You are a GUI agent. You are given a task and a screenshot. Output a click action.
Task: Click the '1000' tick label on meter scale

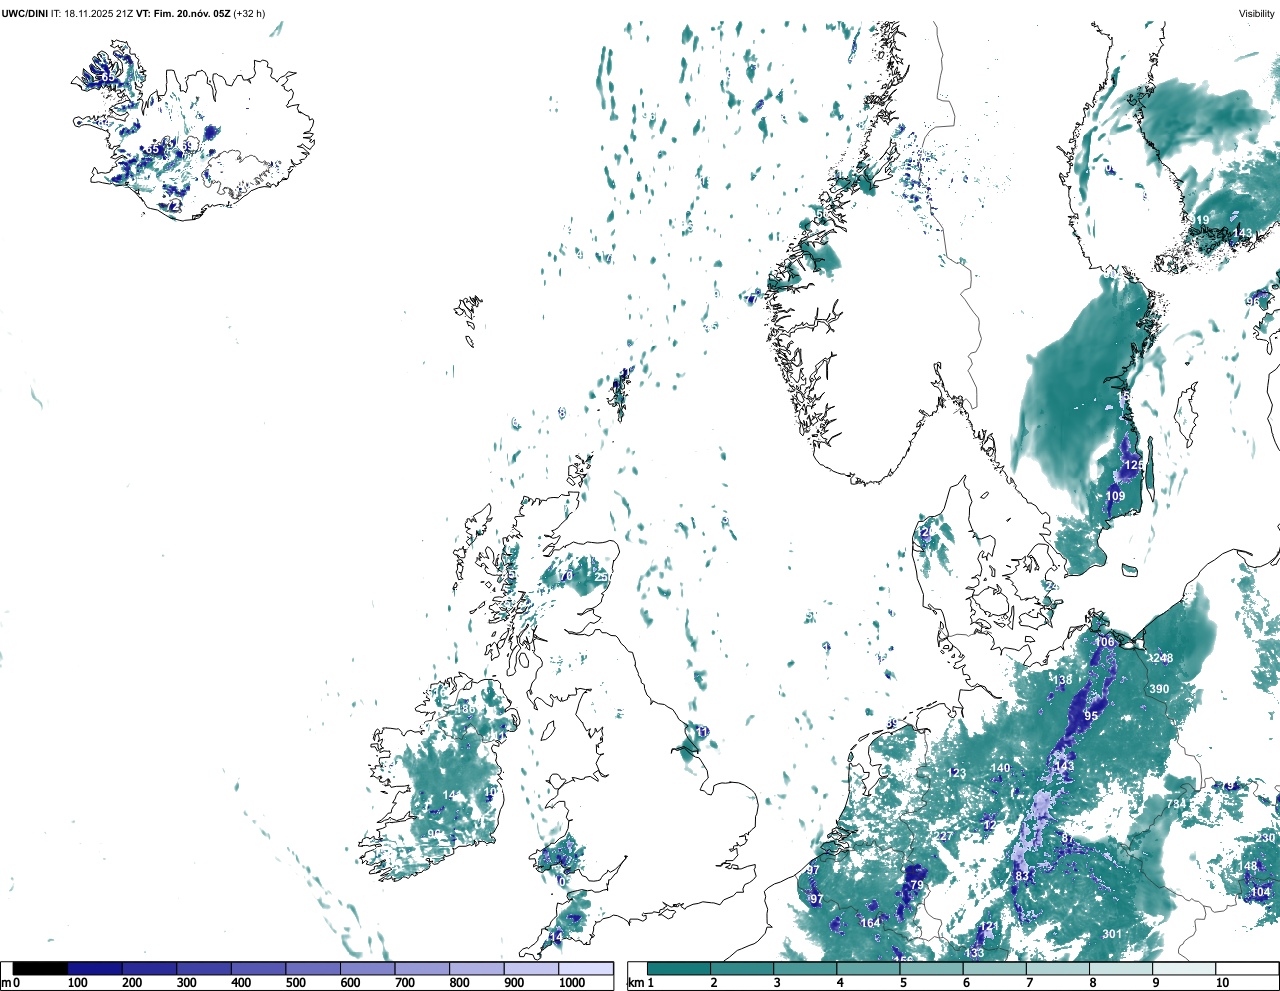[572, 983]
